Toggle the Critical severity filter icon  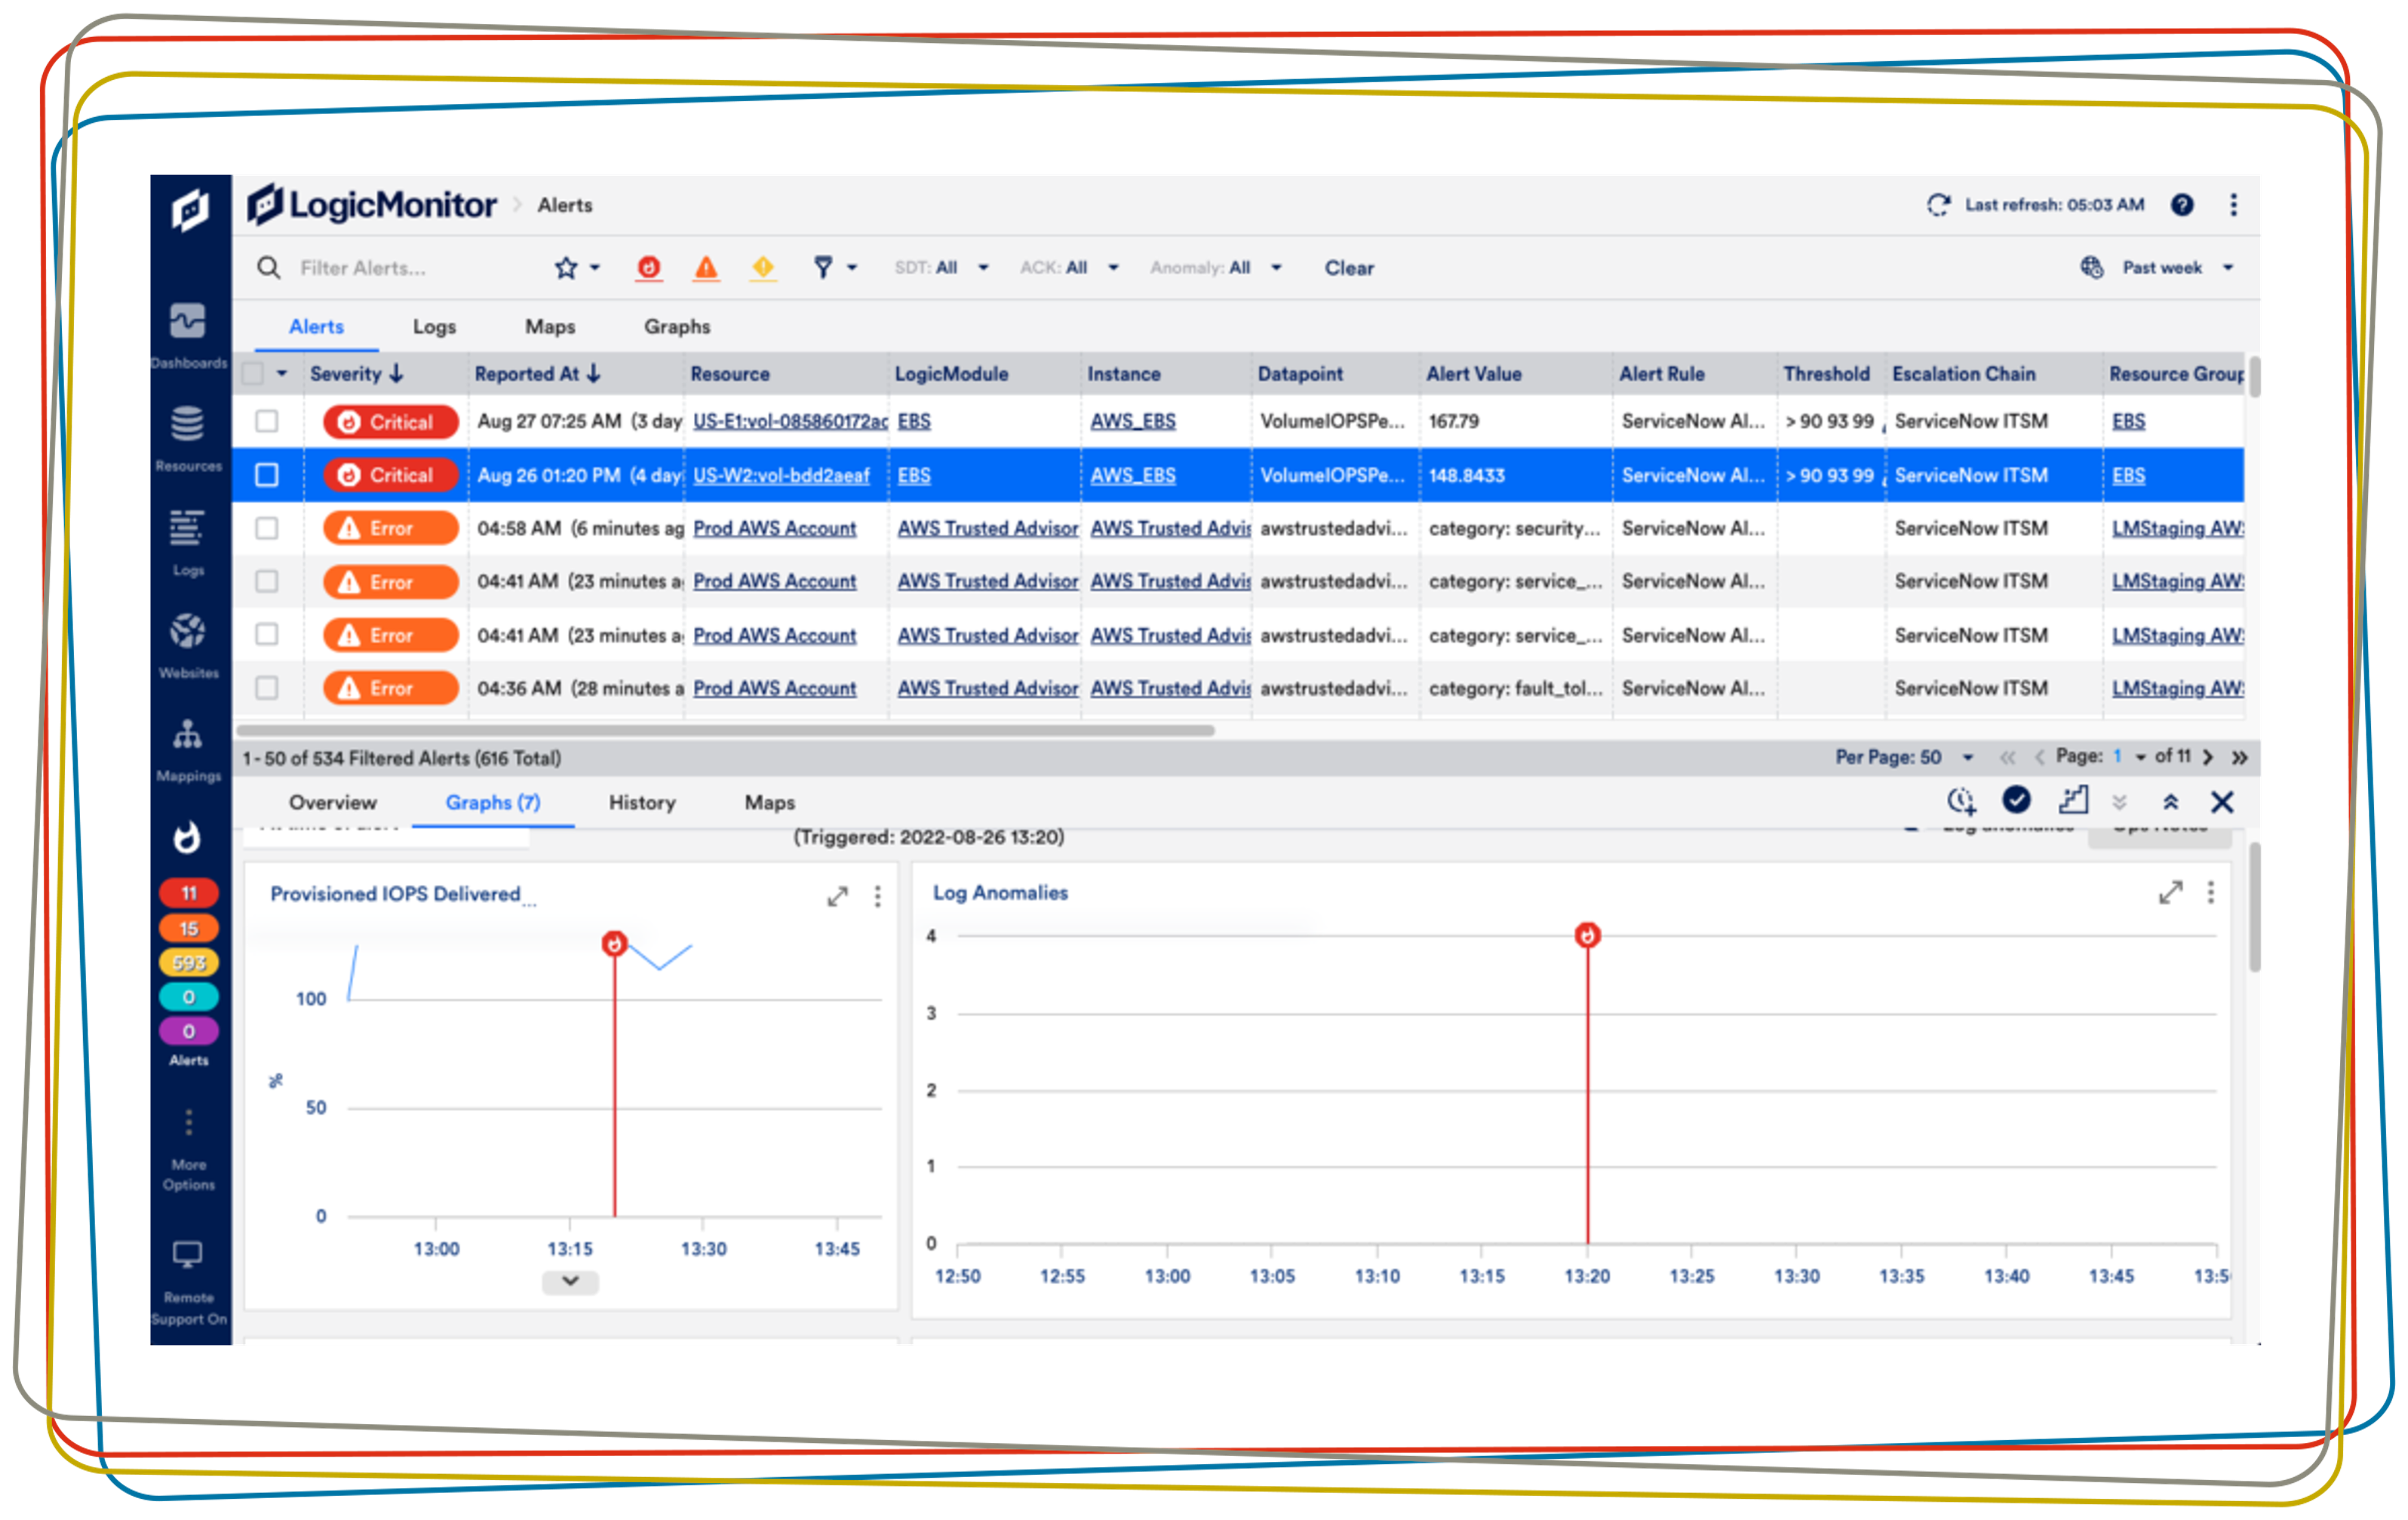pos(649,268)
